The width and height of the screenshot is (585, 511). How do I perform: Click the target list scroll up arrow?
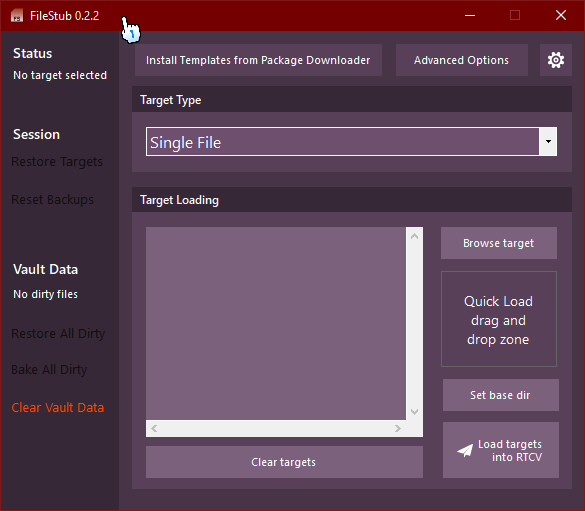[414, 236]
